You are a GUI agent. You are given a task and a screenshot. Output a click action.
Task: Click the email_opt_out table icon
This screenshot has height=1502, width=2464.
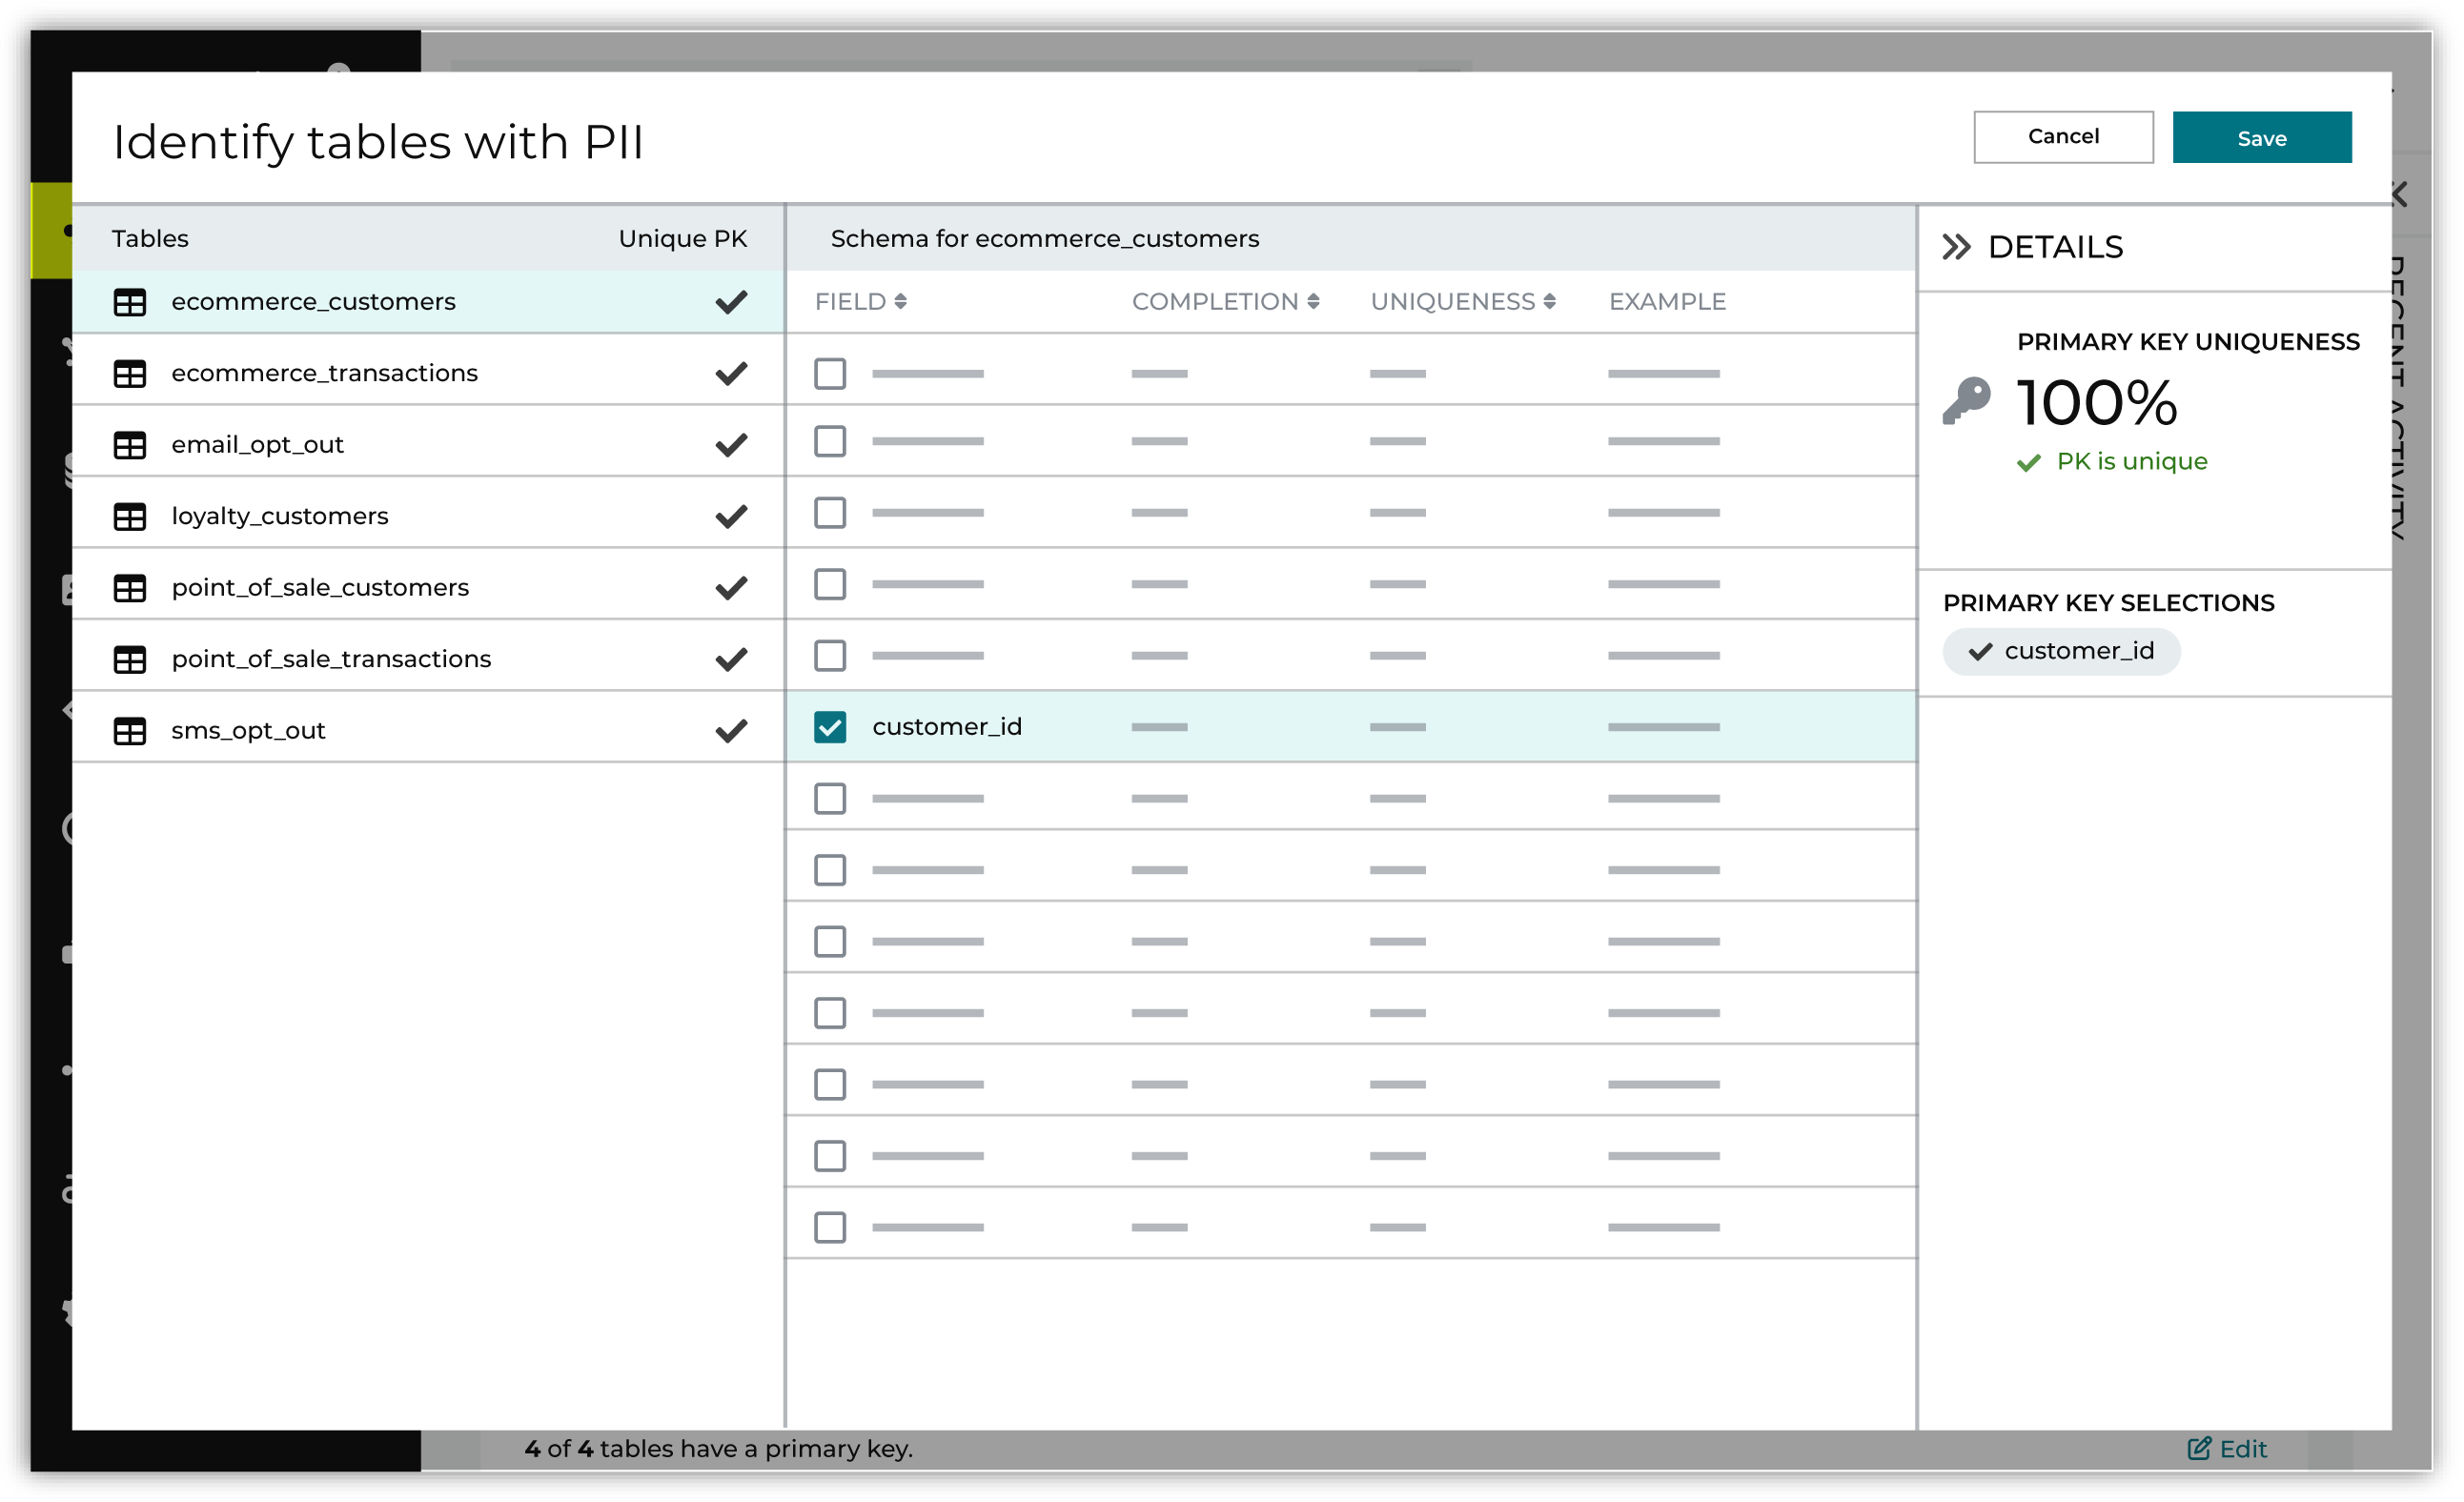point(131,446)
